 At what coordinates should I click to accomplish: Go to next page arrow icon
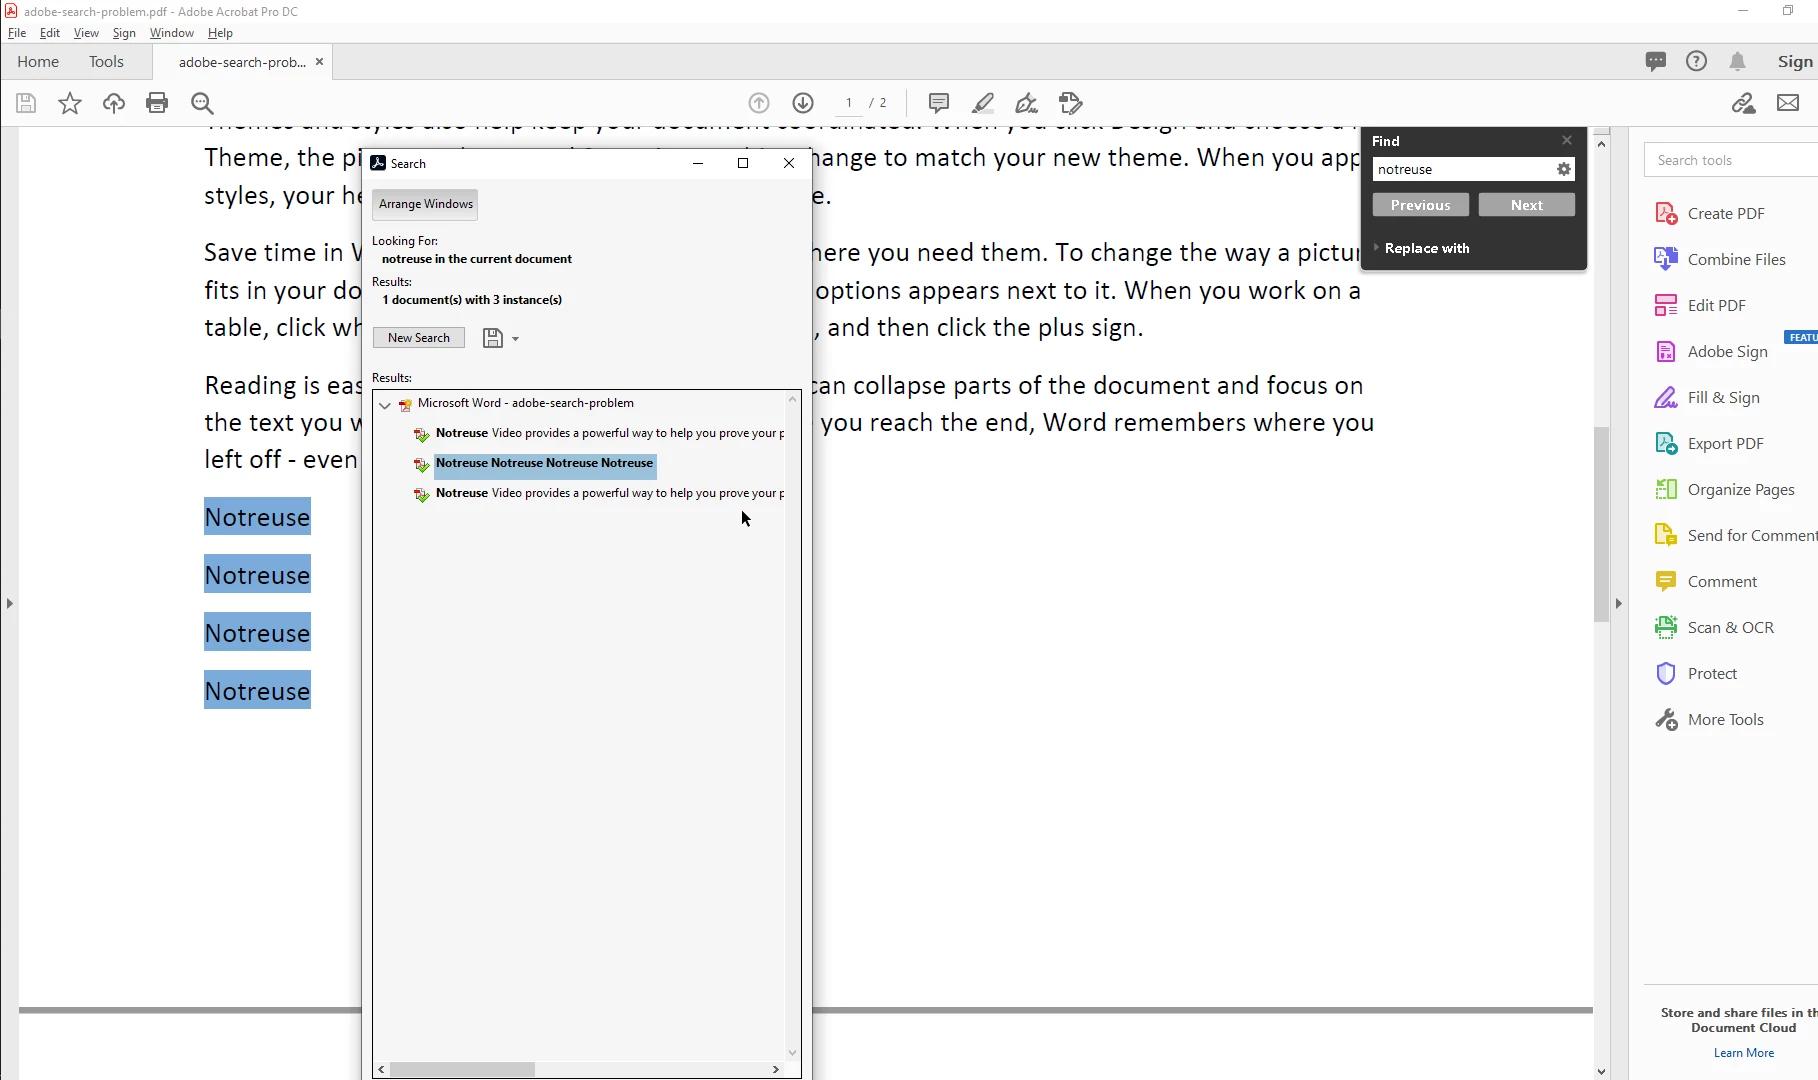803,103
